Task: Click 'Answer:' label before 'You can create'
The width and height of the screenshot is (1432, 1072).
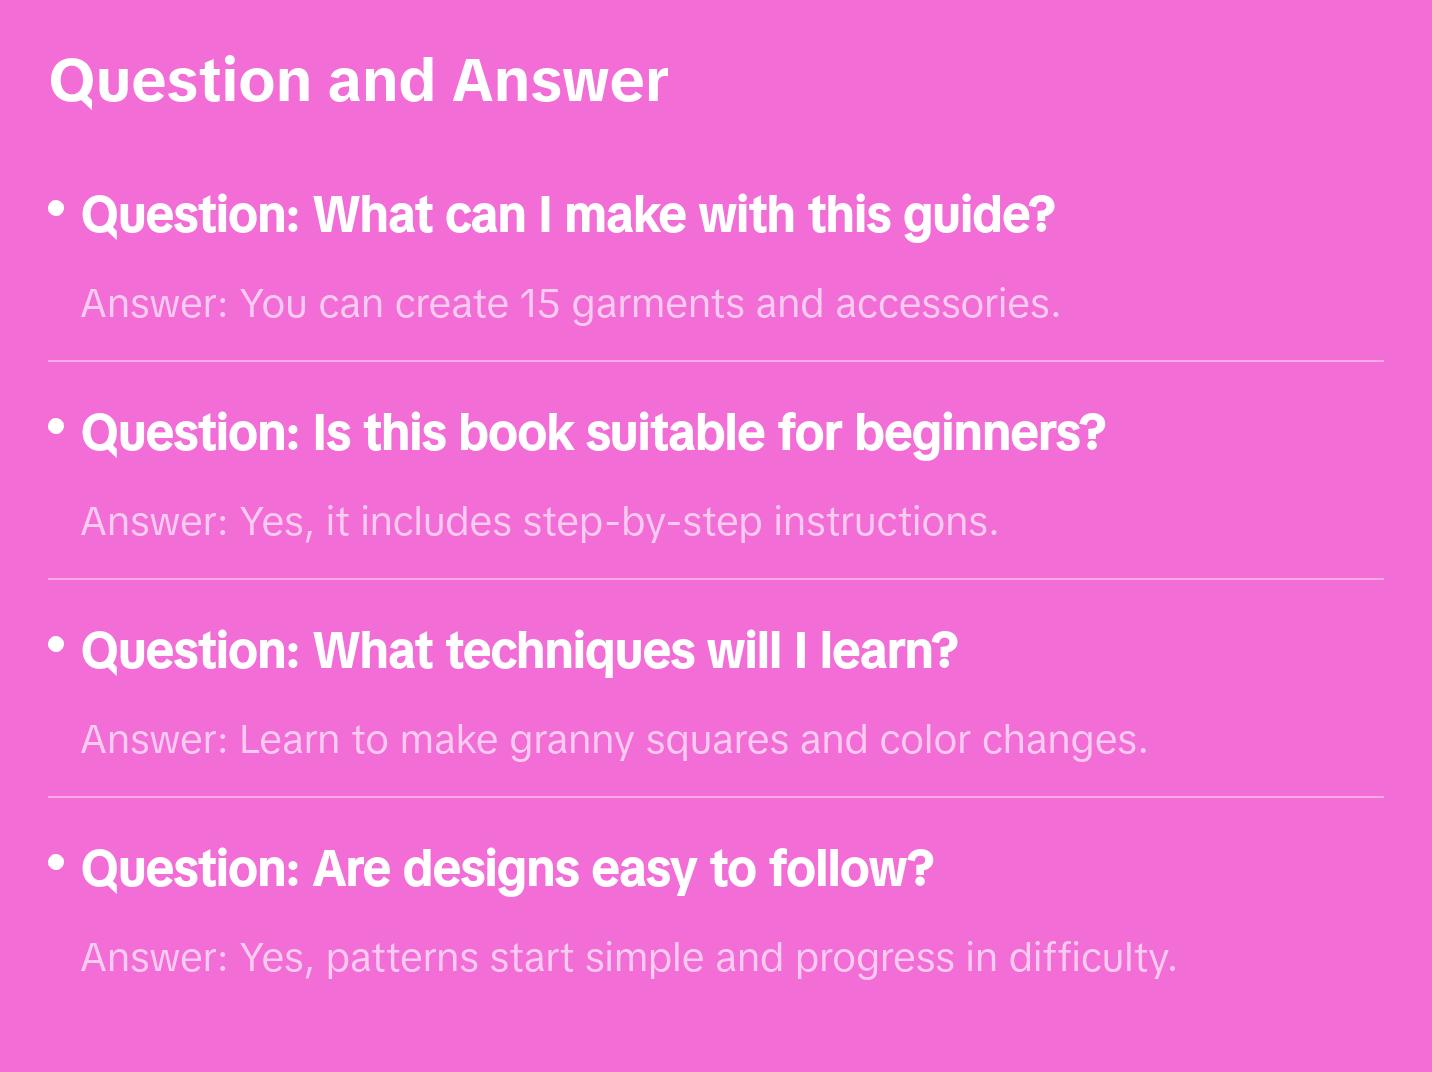Action: coord(155,304)
